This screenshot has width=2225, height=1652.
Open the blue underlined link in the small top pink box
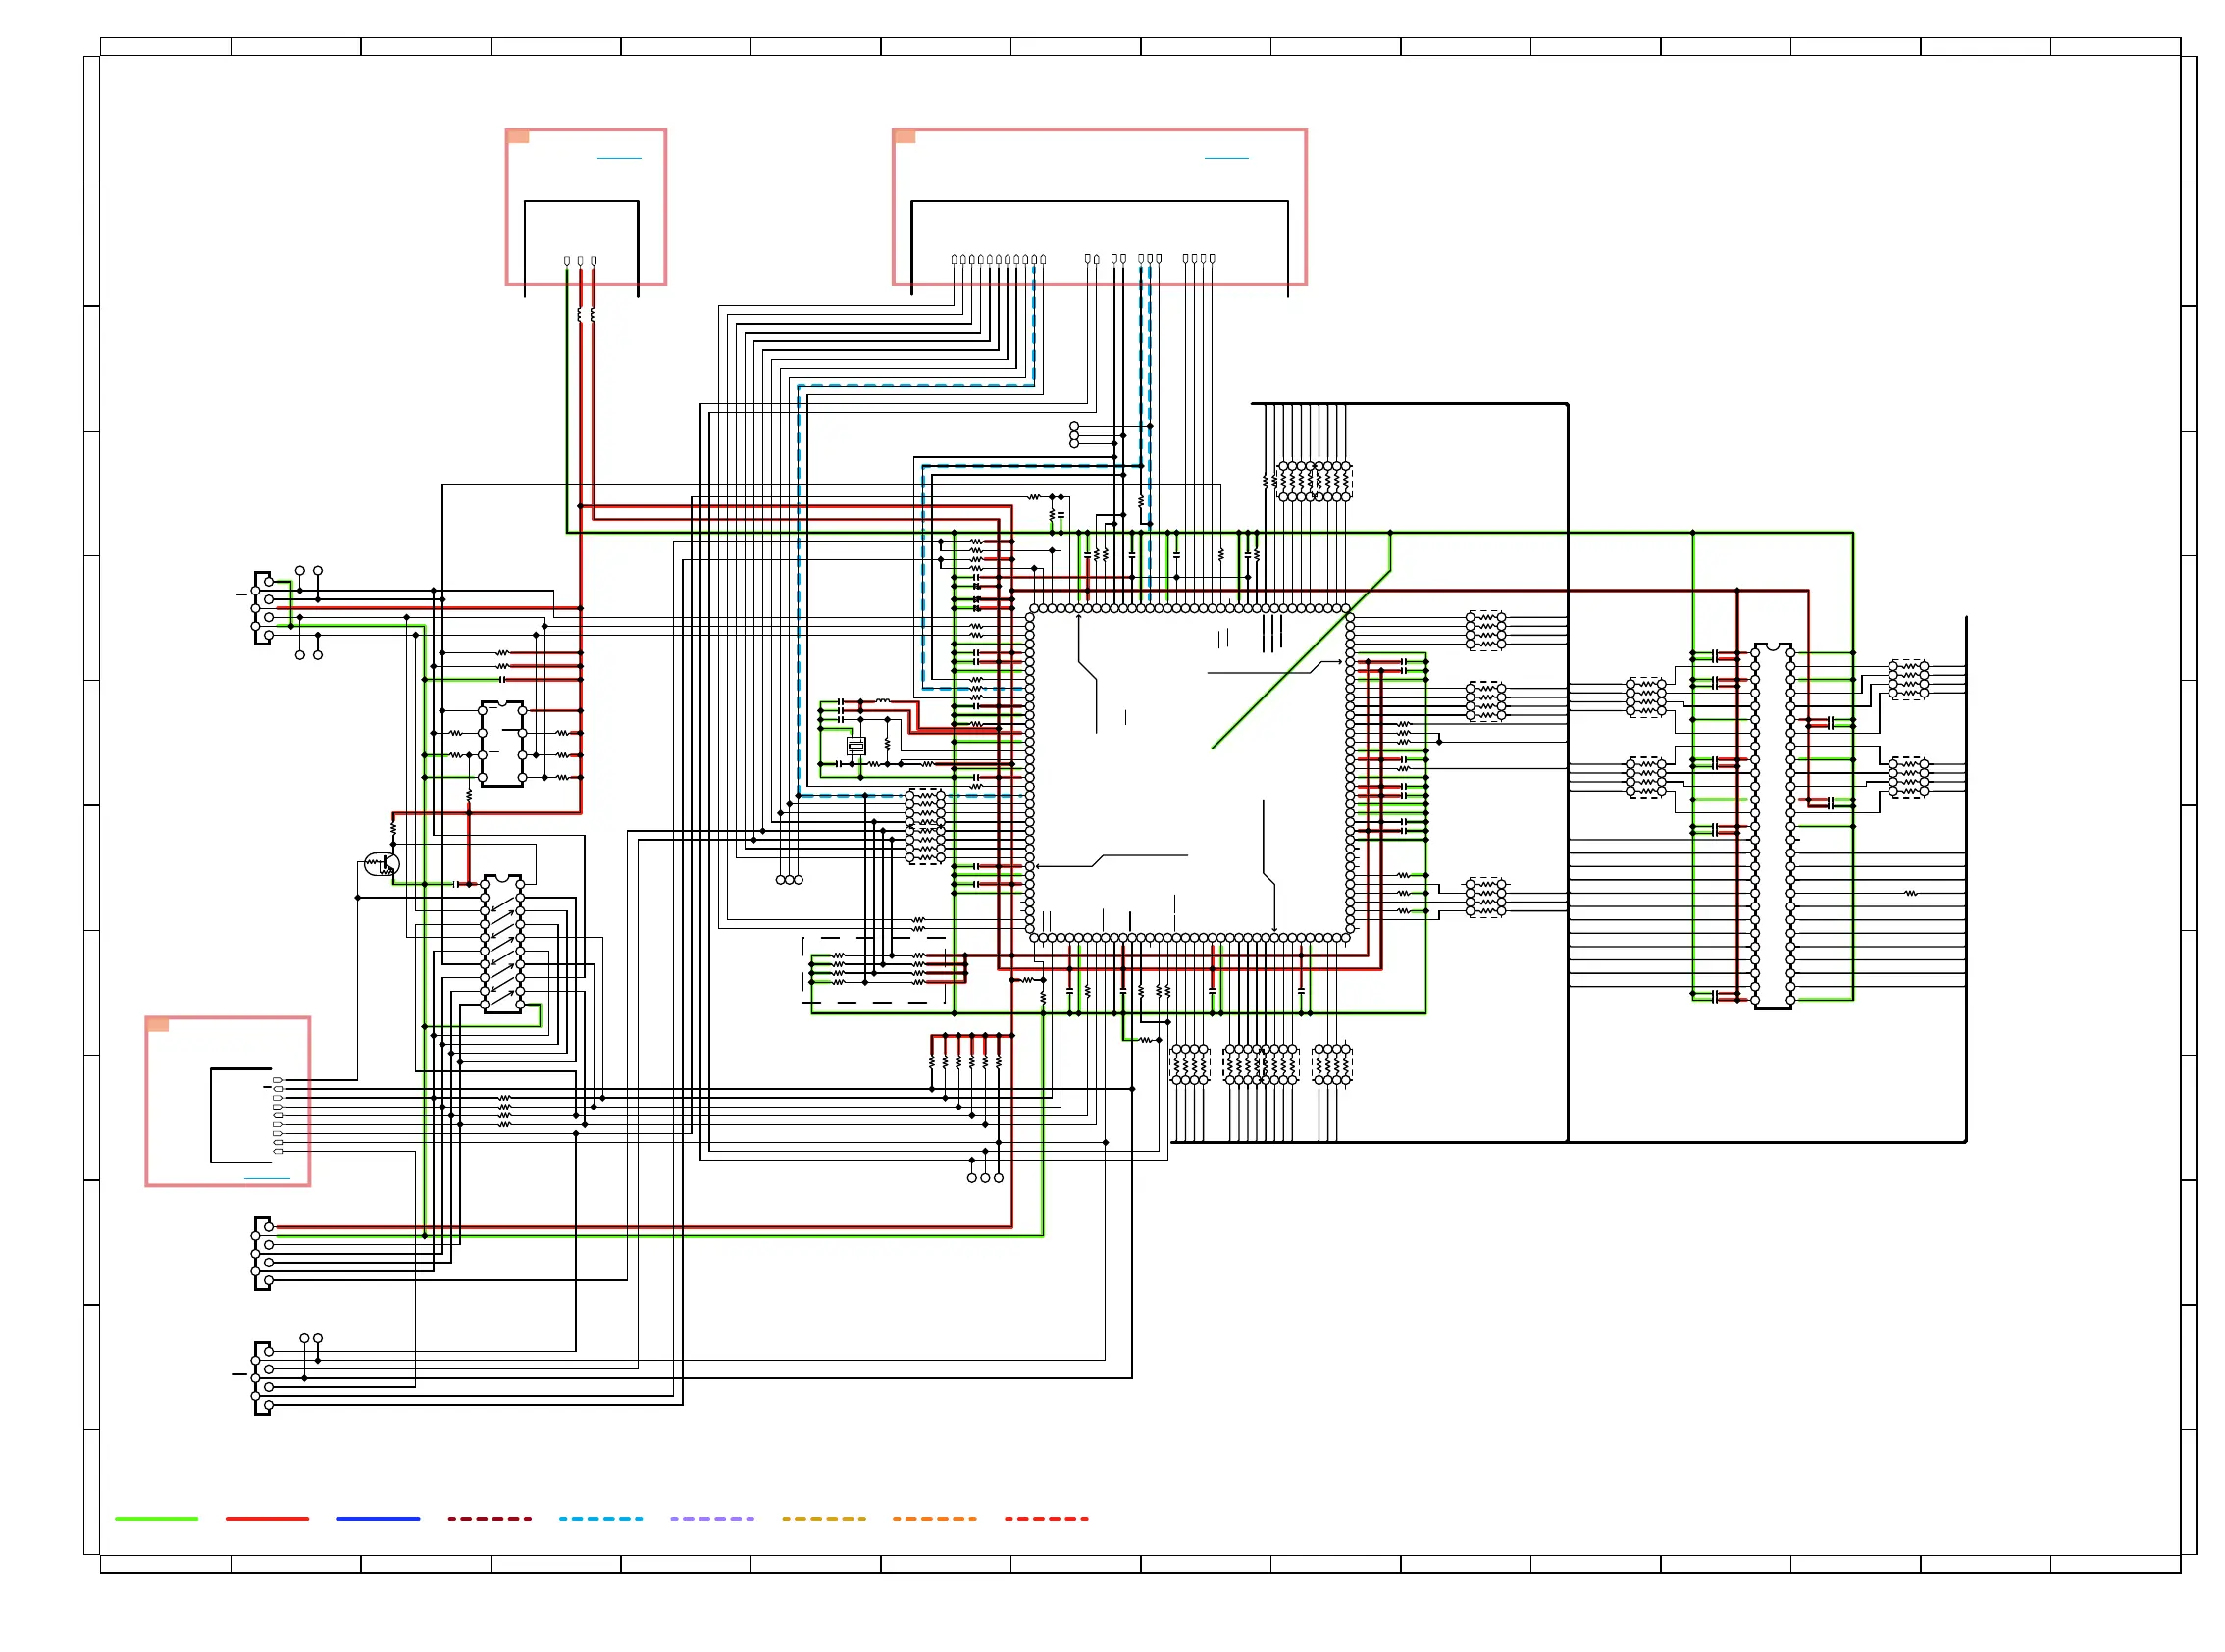point(619,158)
